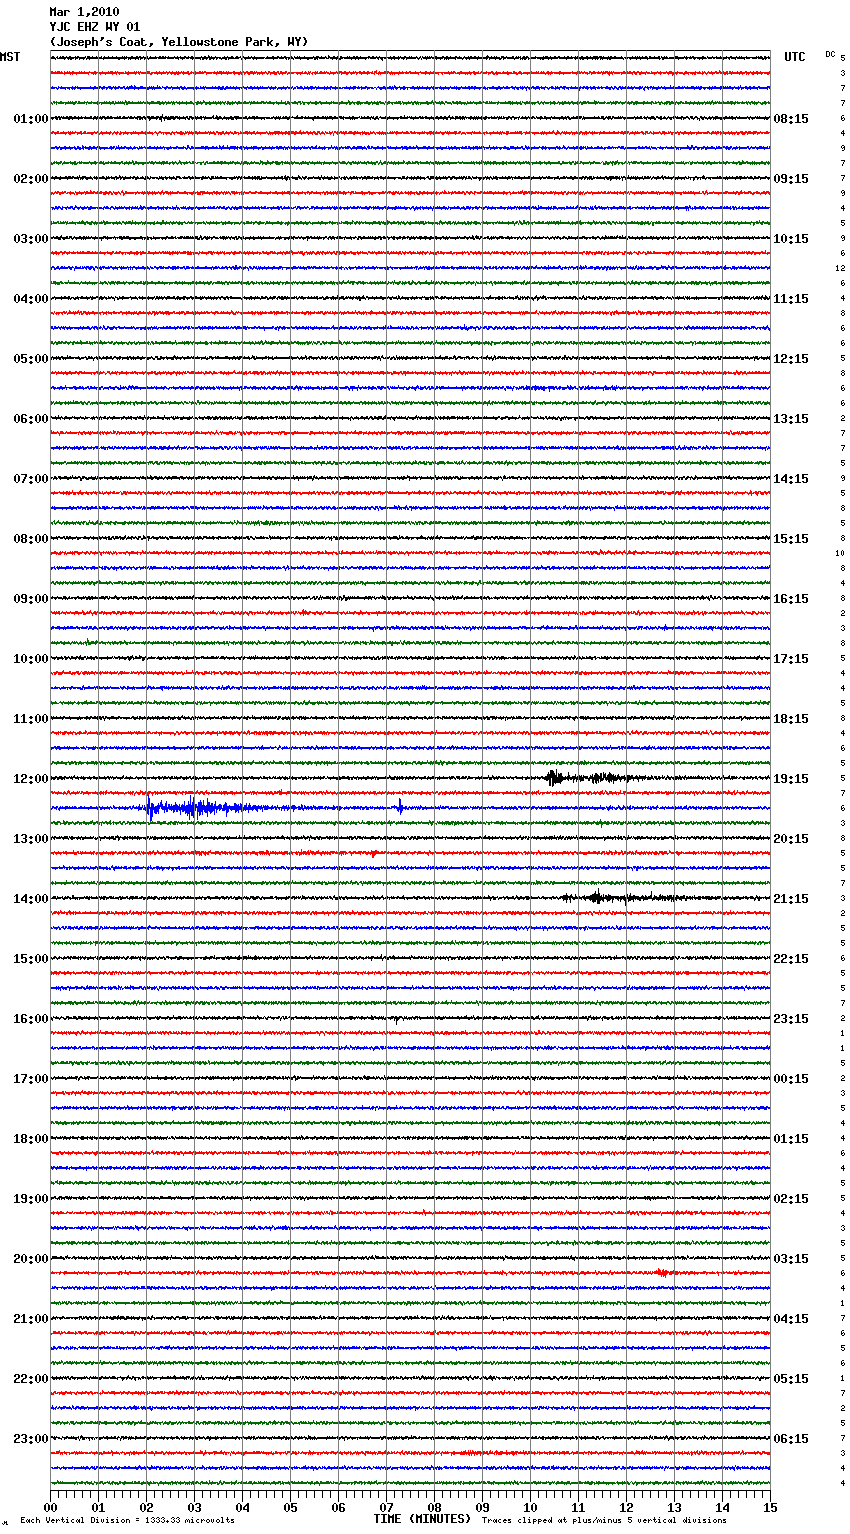Select the 07:00 MST time label
This screenshot has height=1534, width=850.
31,479
